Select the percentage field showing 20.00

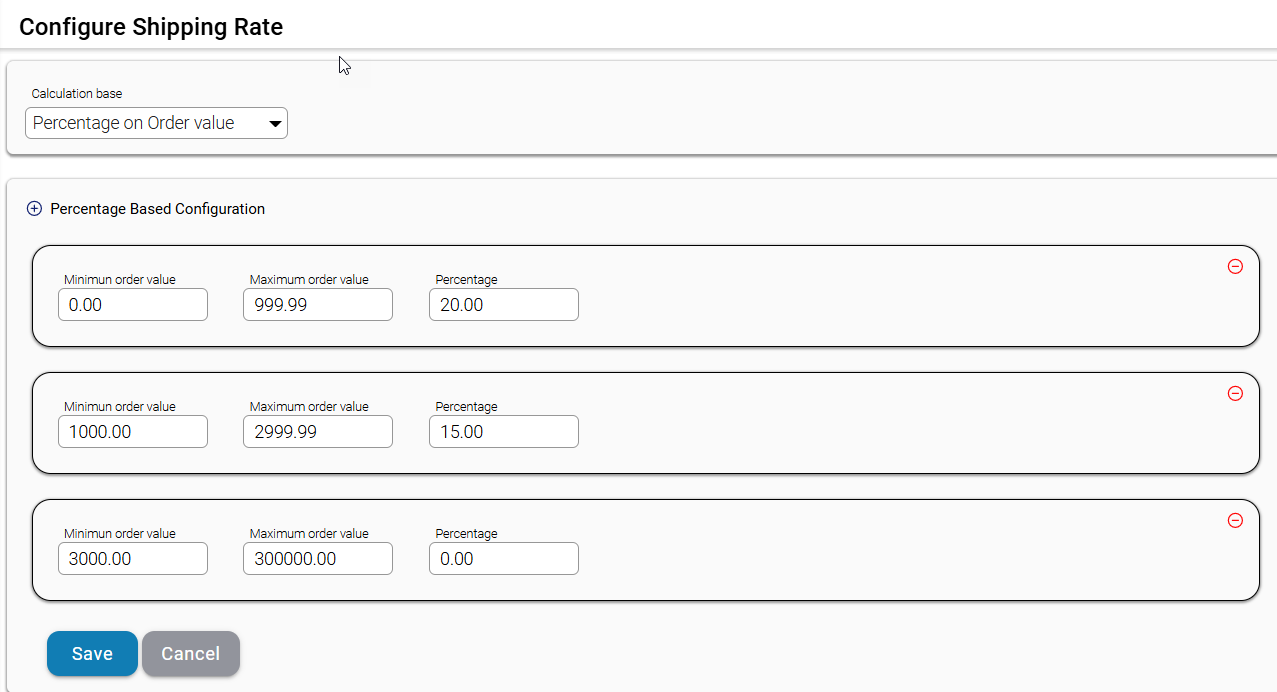pyautogui.click(x=503, y=305)
